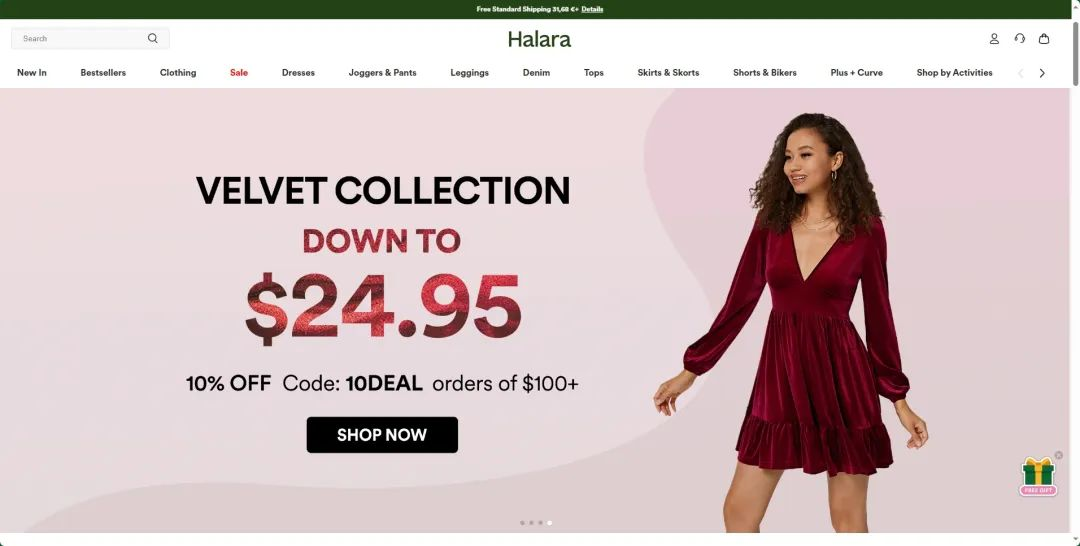Screen dimensions: 1080x546
Task: Advance the category menu with right arrow
Action: coord(1042,73)
